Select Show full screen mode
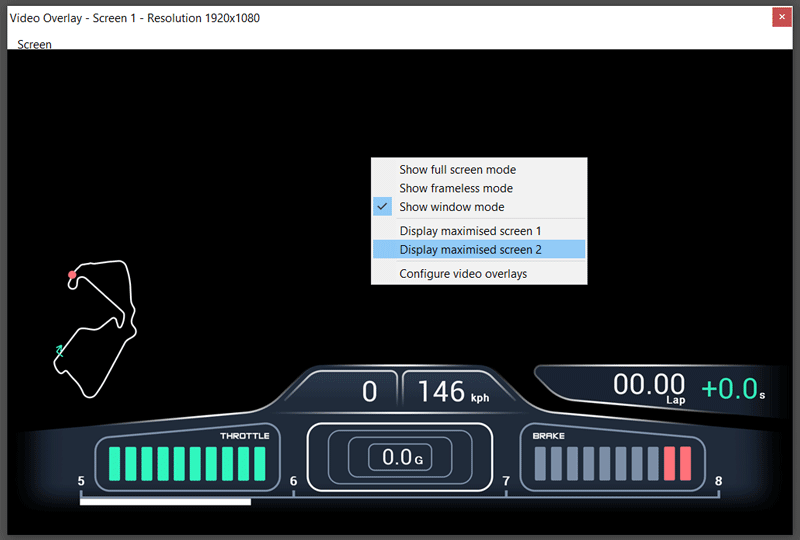 (457, 170)
